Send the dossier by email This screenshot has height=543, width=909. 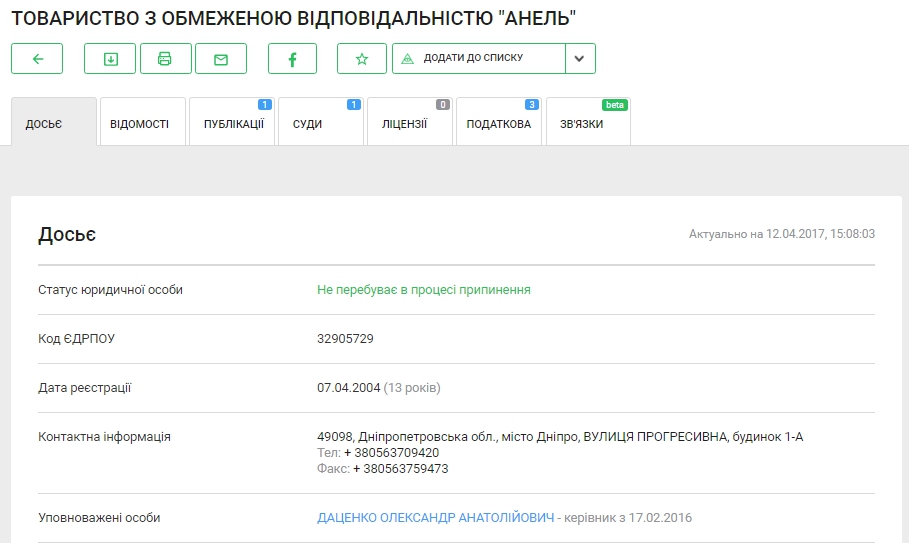221,59
